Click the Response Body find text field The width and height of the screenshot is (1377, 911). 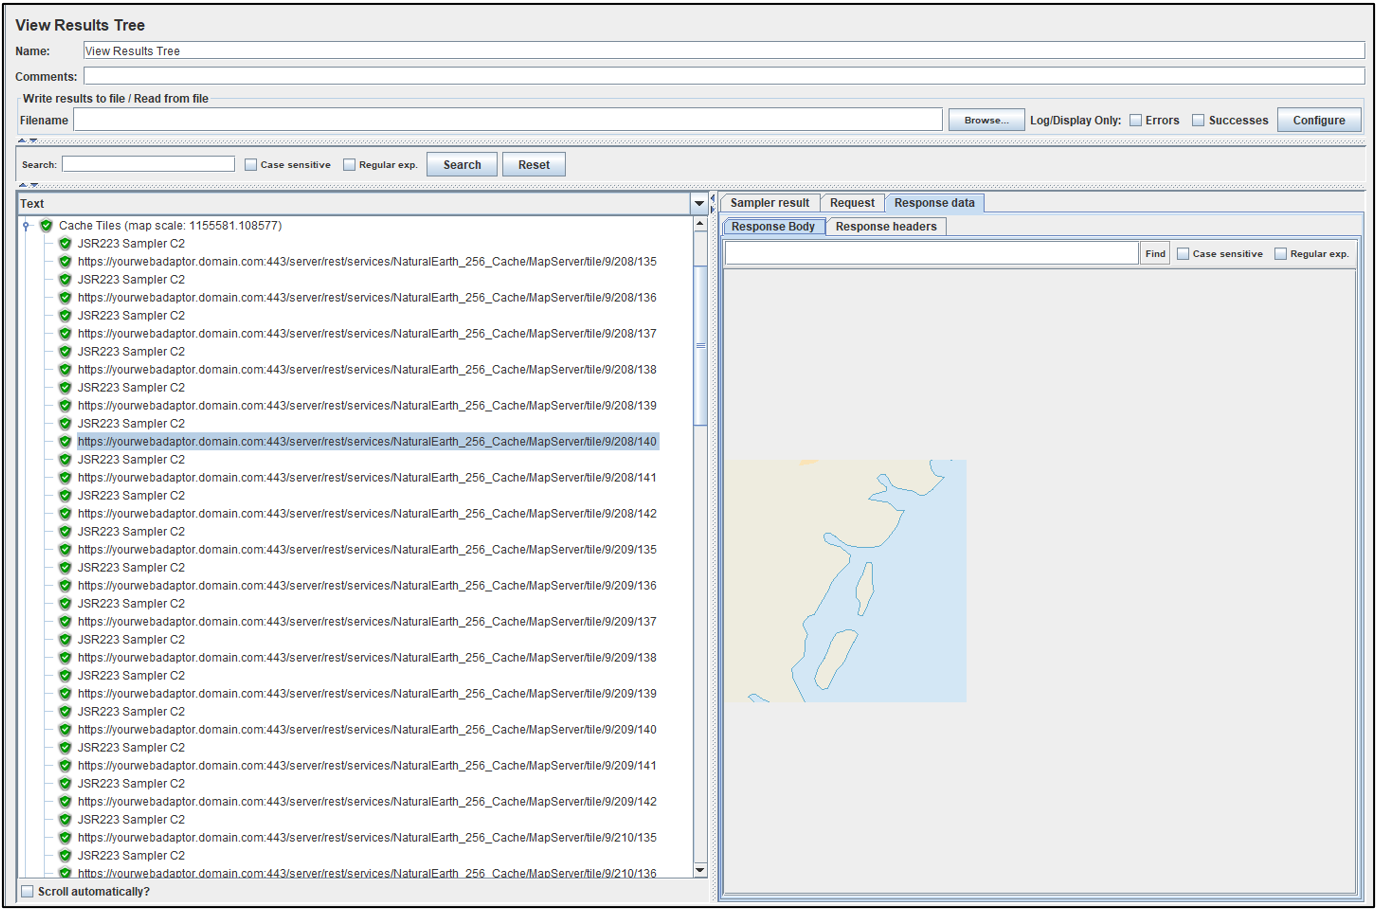[931, 254]
